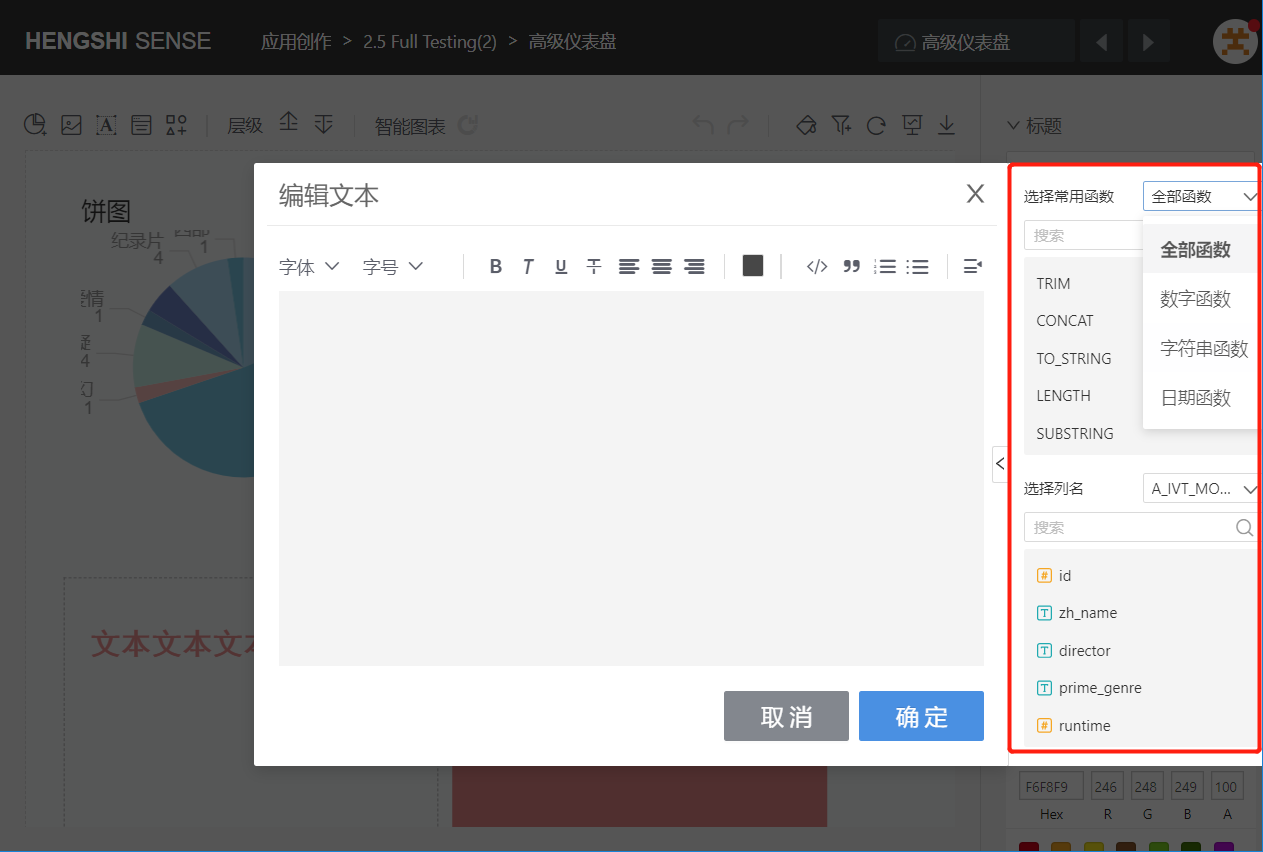Open the A_IVT_MO... dataset dropdown
The width and height of the screenshot is (1263, 852).
pyautogui.click(x=1201, y=489)
